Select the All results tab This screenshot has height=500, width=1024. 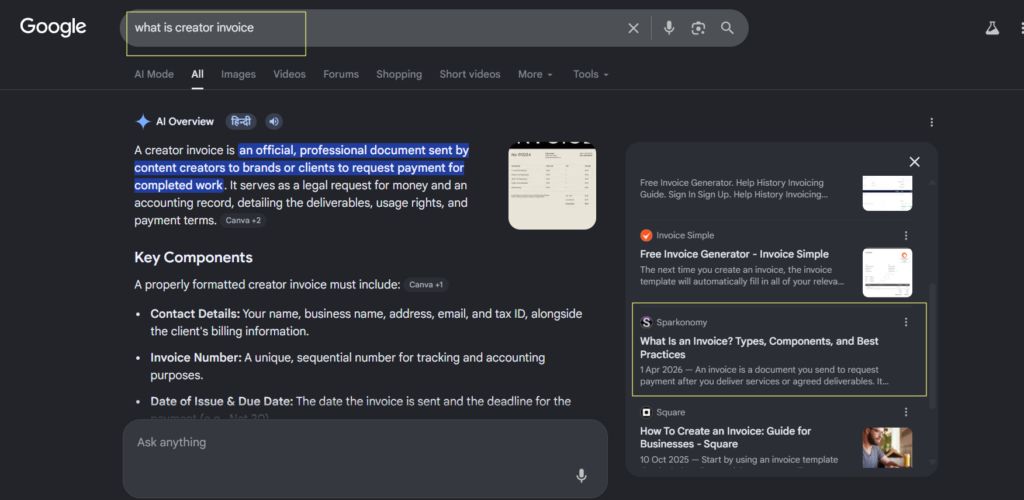(197, 74)
